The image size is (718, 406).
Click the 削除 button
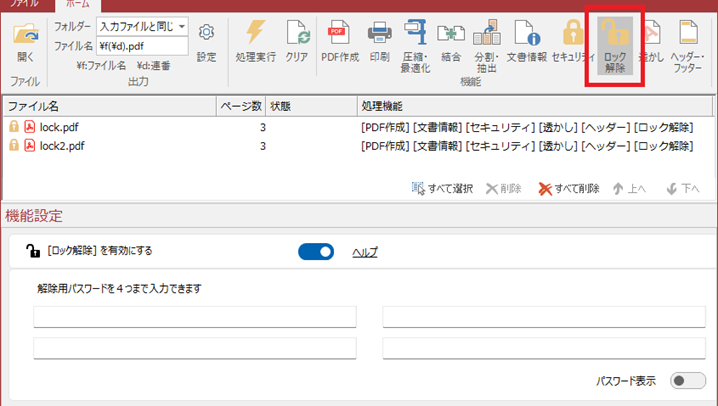(504, 189)
